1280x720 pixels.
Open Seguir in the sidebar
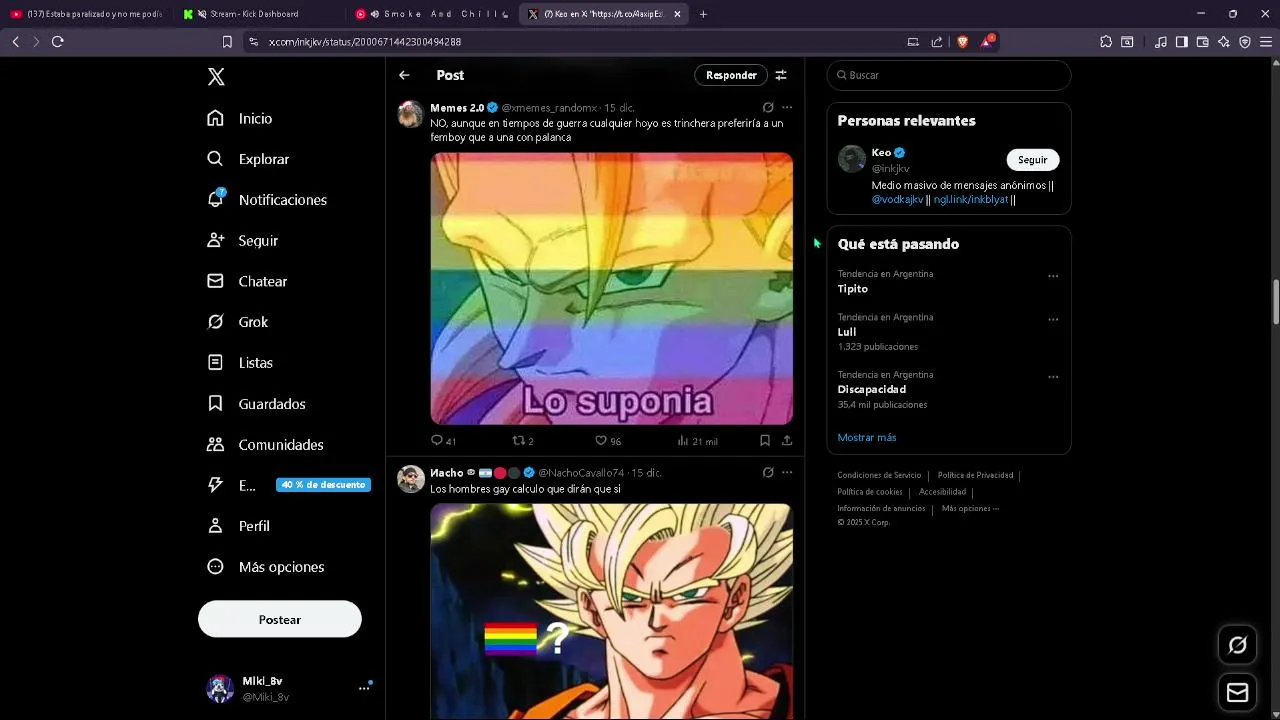click(242, 241)
